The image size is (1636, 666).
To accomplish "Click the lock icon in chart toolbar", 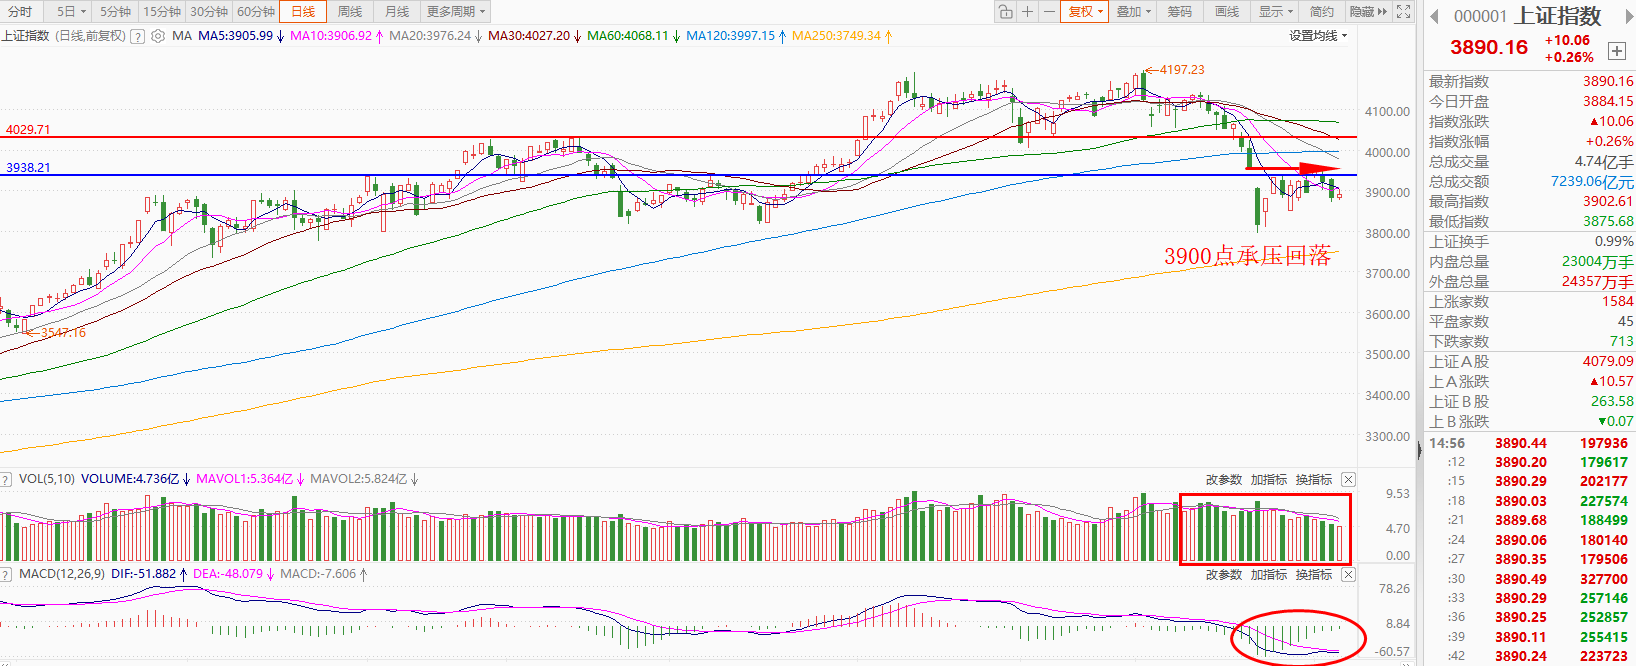I will tap(1005, 12).
